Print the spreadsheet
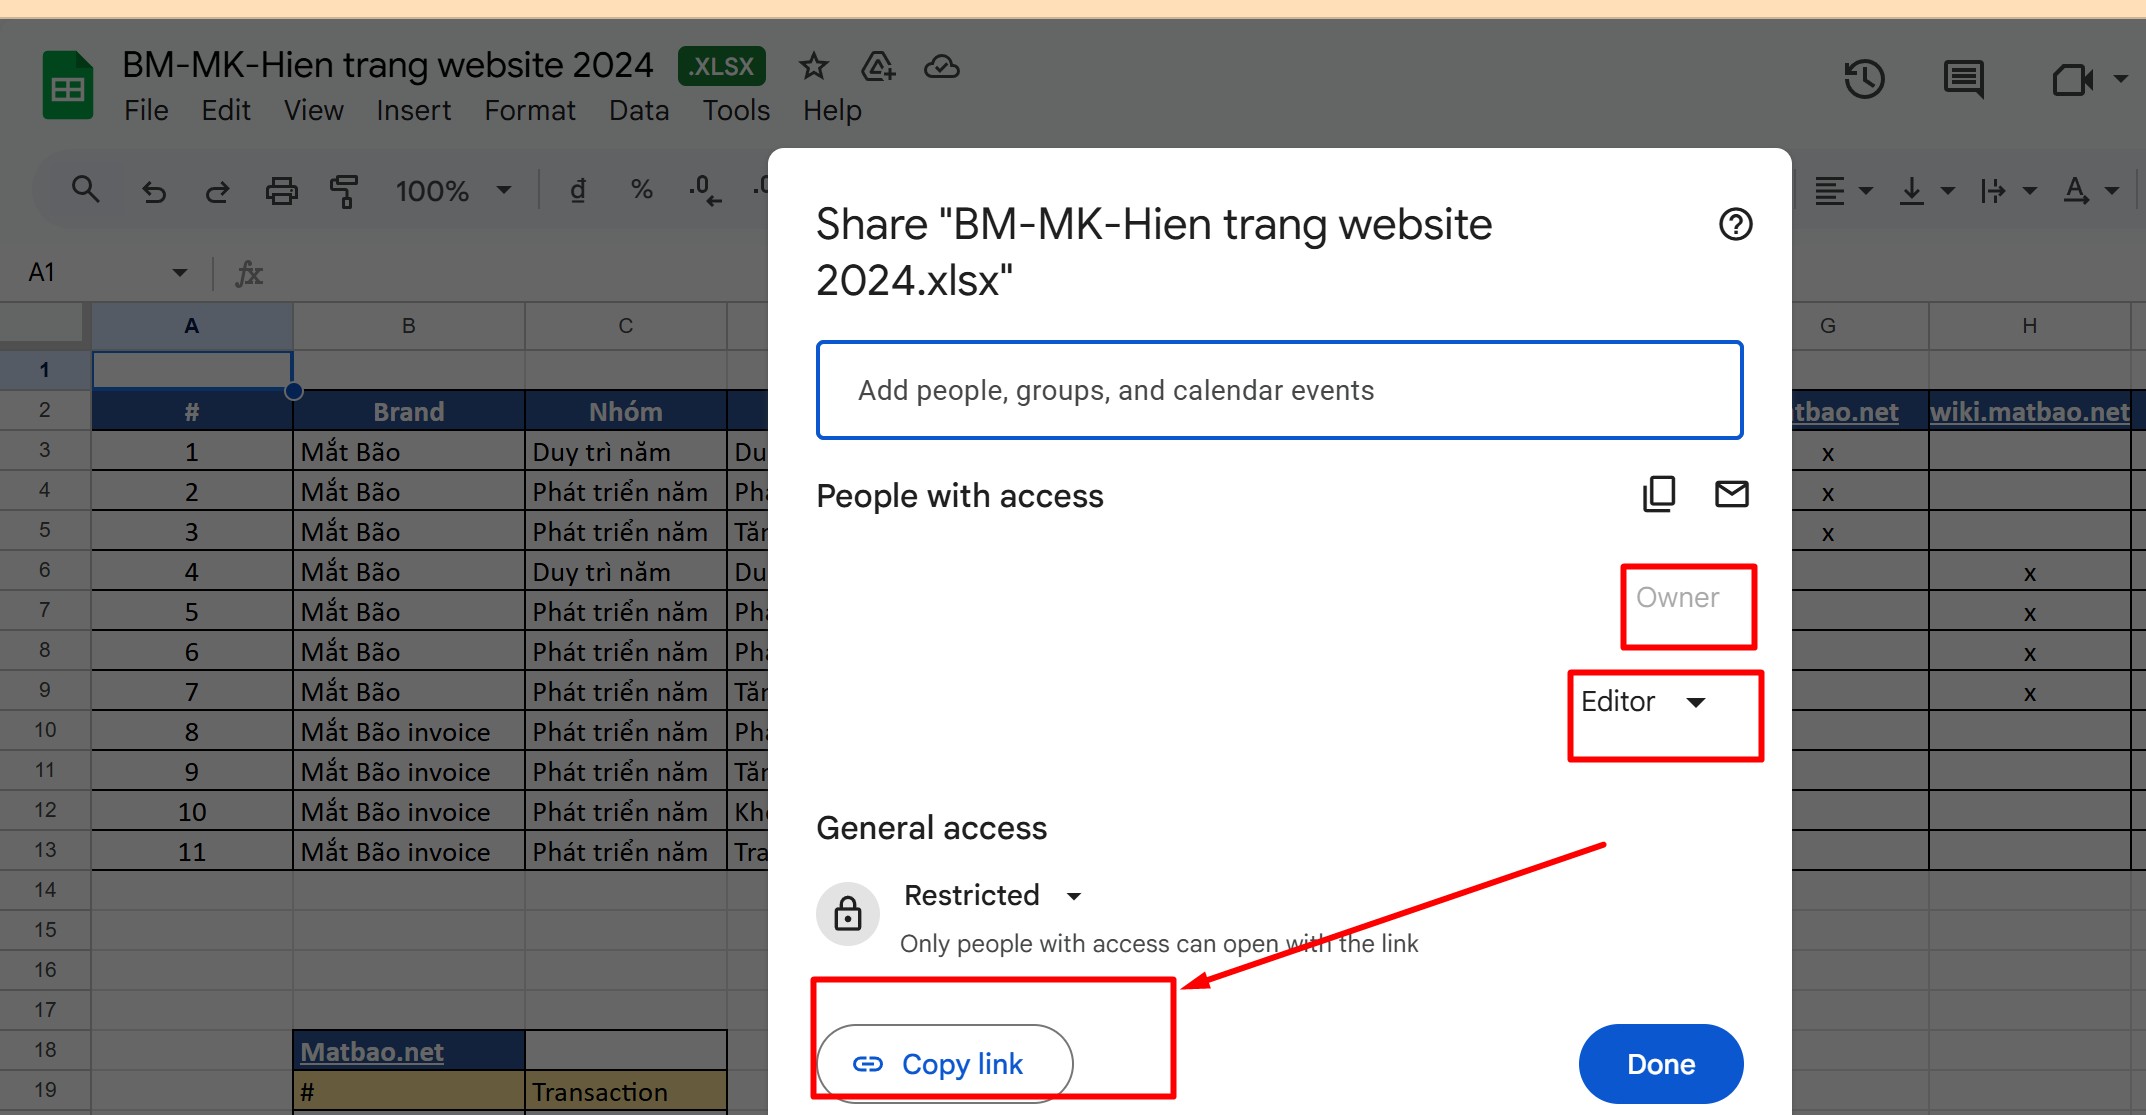Screen dimensions: 2146x1115 281,190
